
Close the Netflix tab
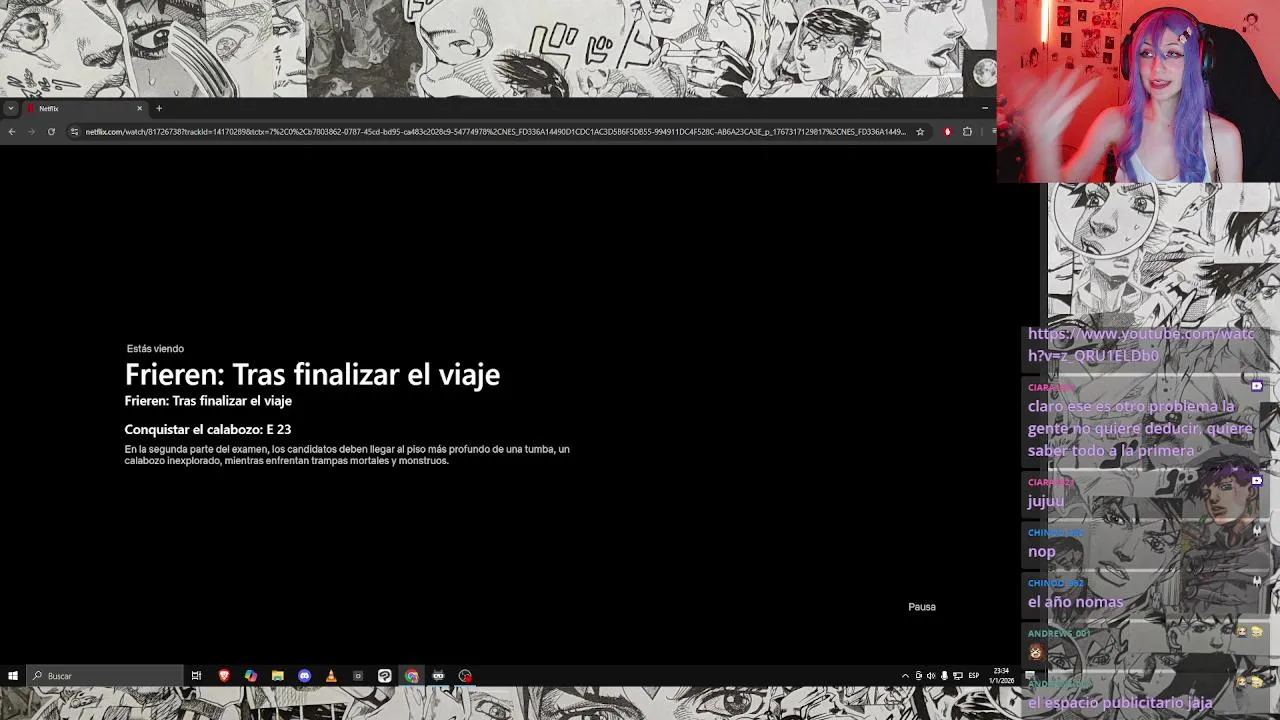[x=140, y=108]
